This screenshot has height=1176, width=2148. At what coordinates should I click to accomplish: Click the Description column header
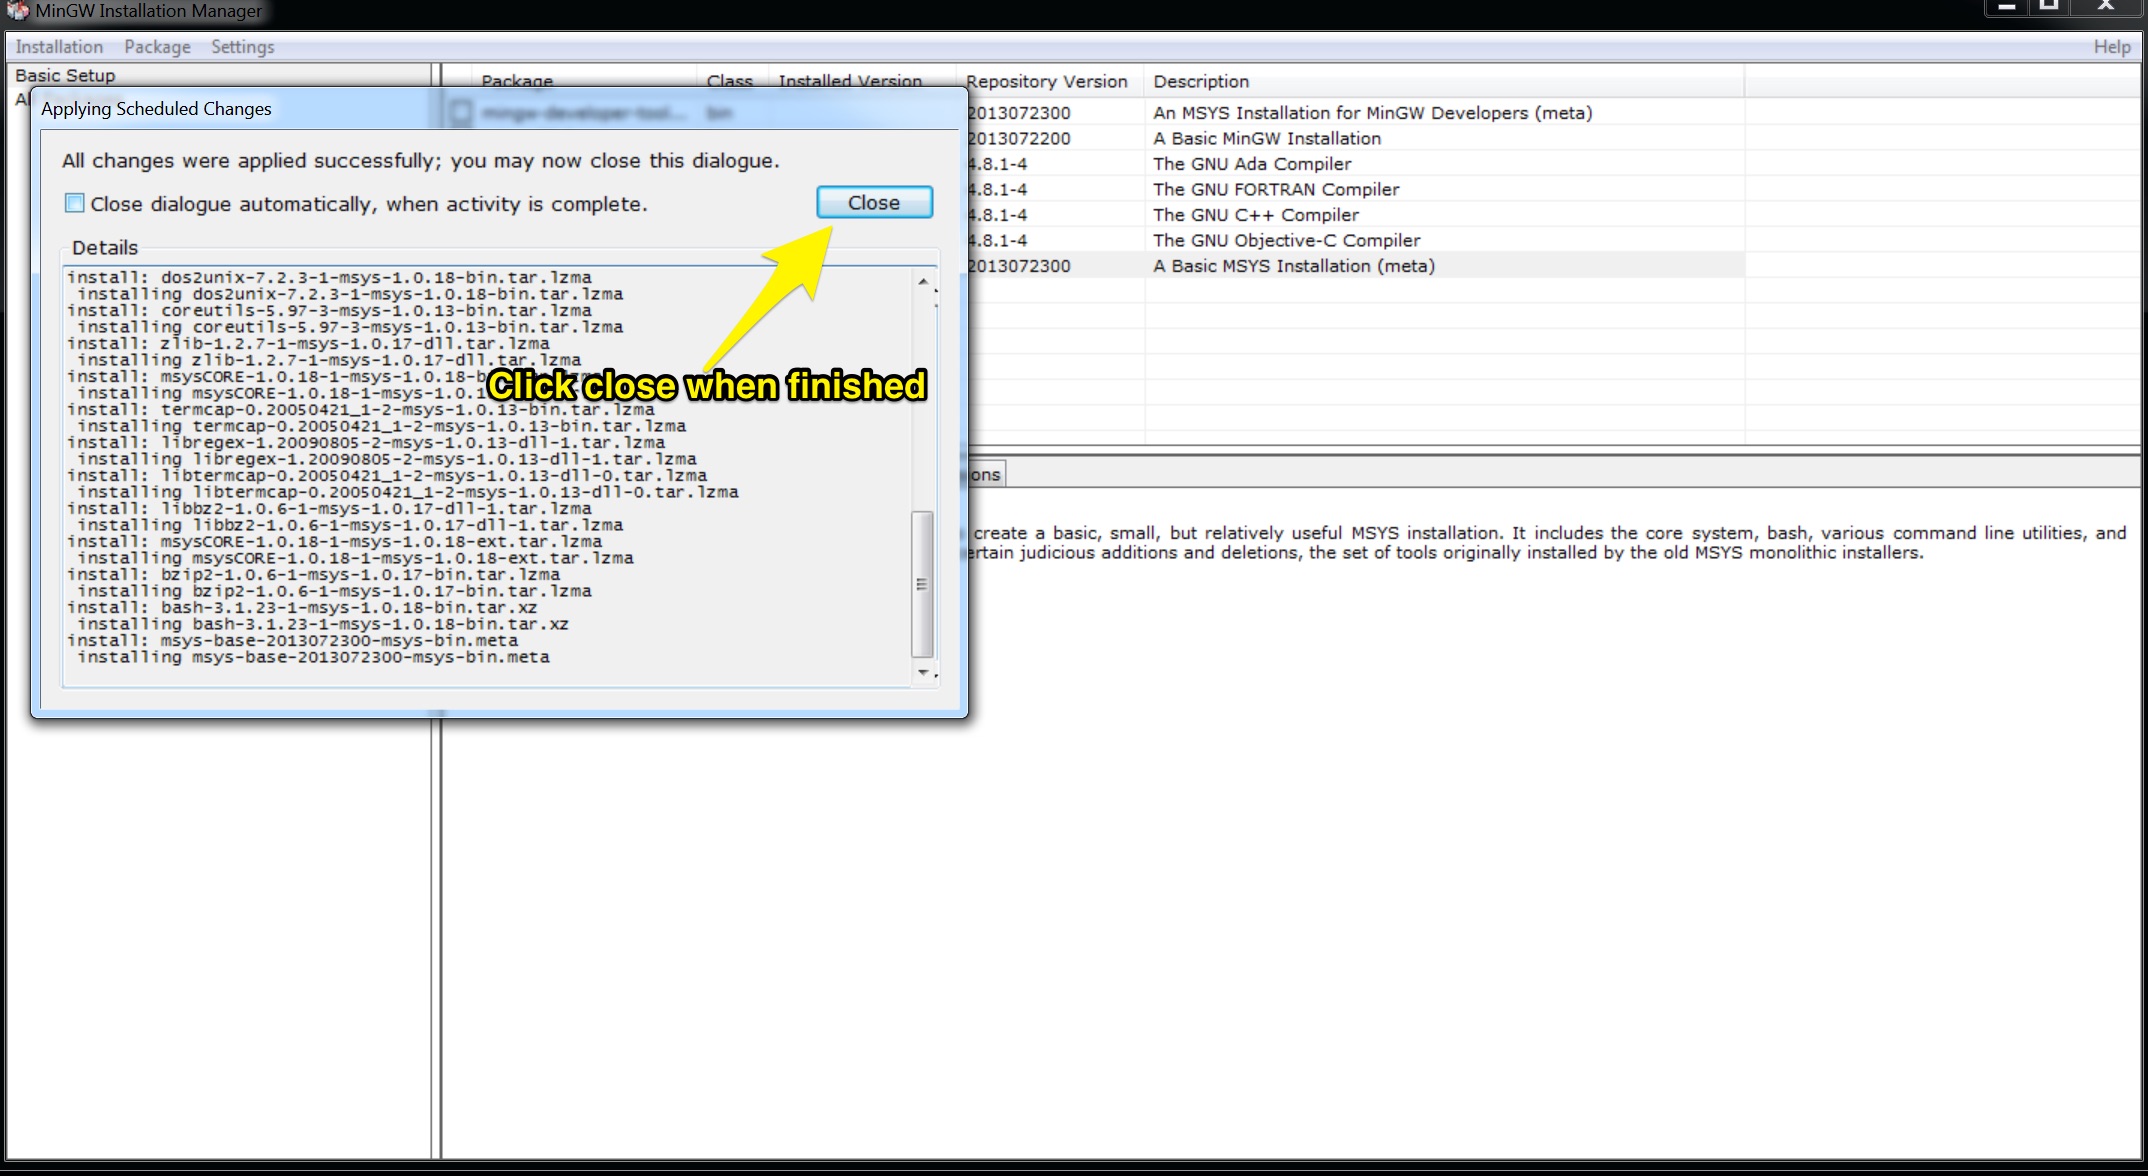(x=1200, y=81)
